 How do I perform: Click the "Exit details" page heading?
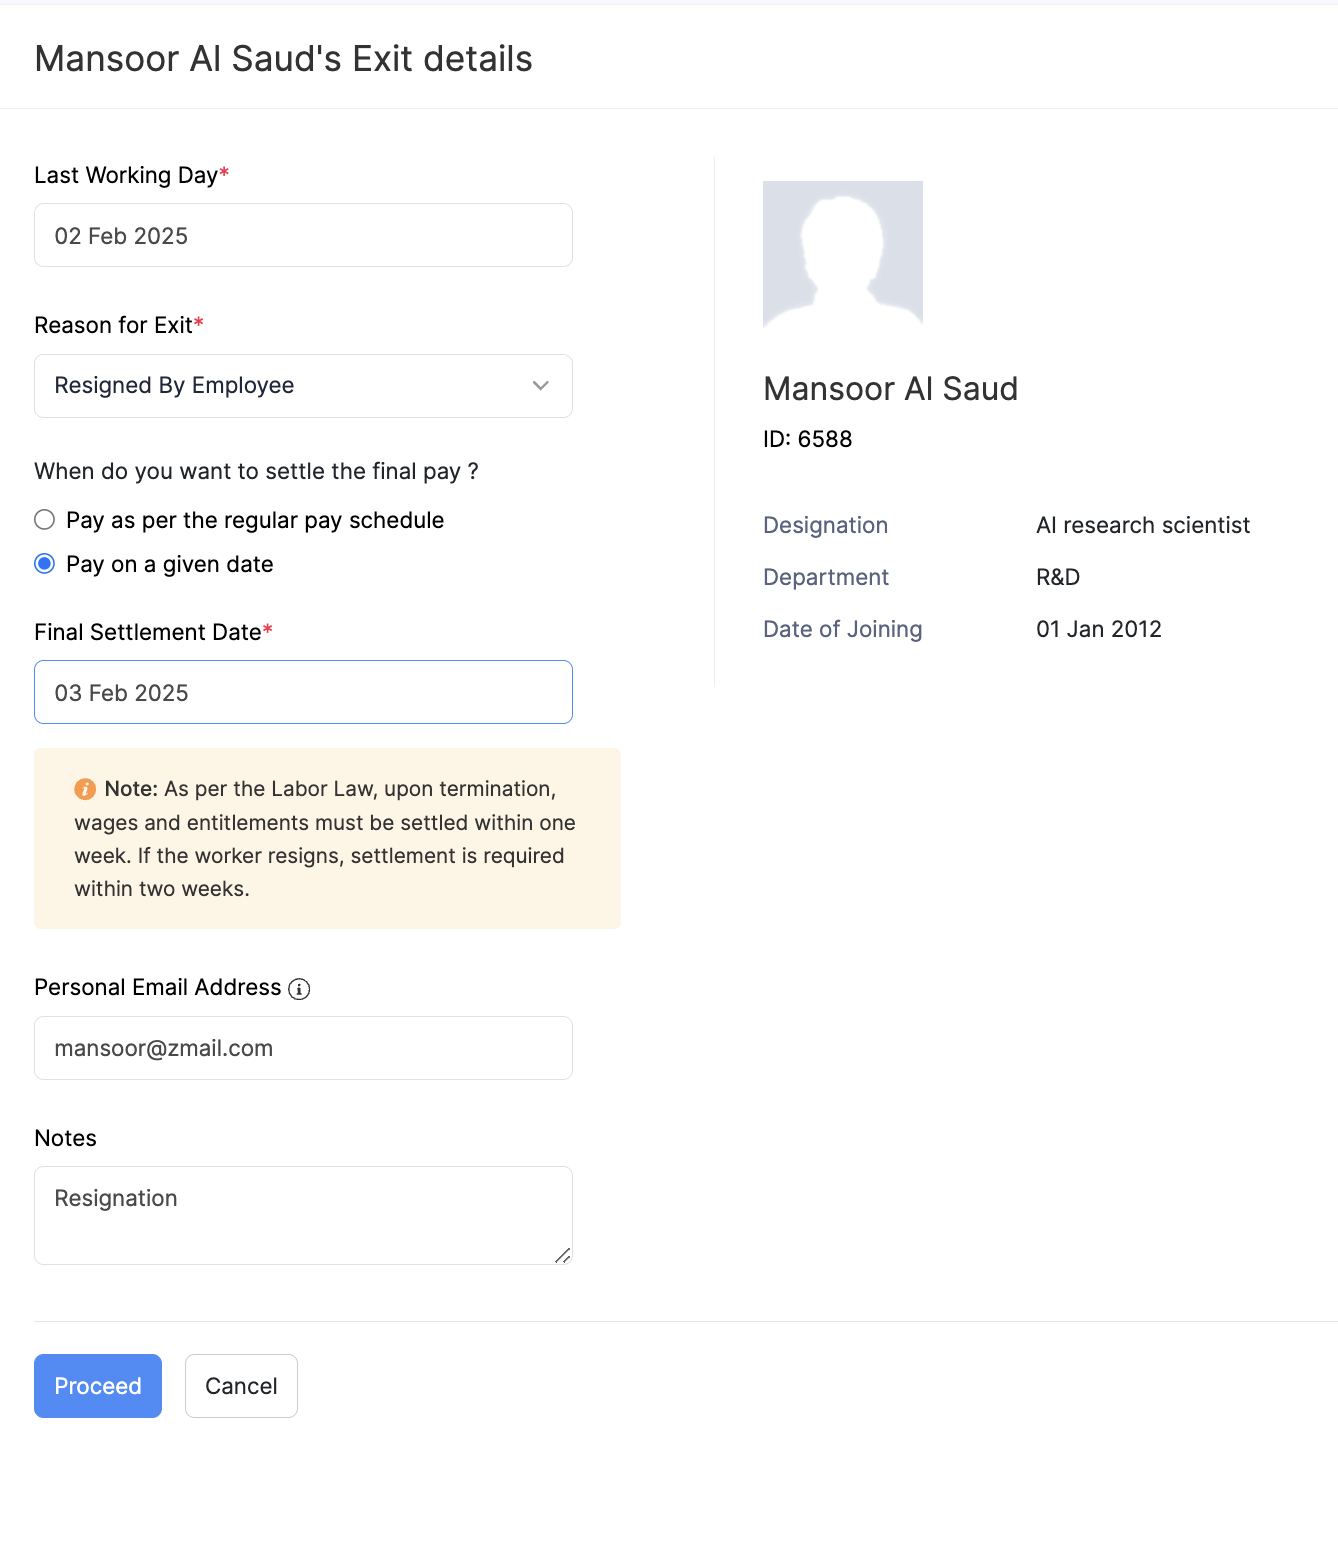tap(283, 59)
